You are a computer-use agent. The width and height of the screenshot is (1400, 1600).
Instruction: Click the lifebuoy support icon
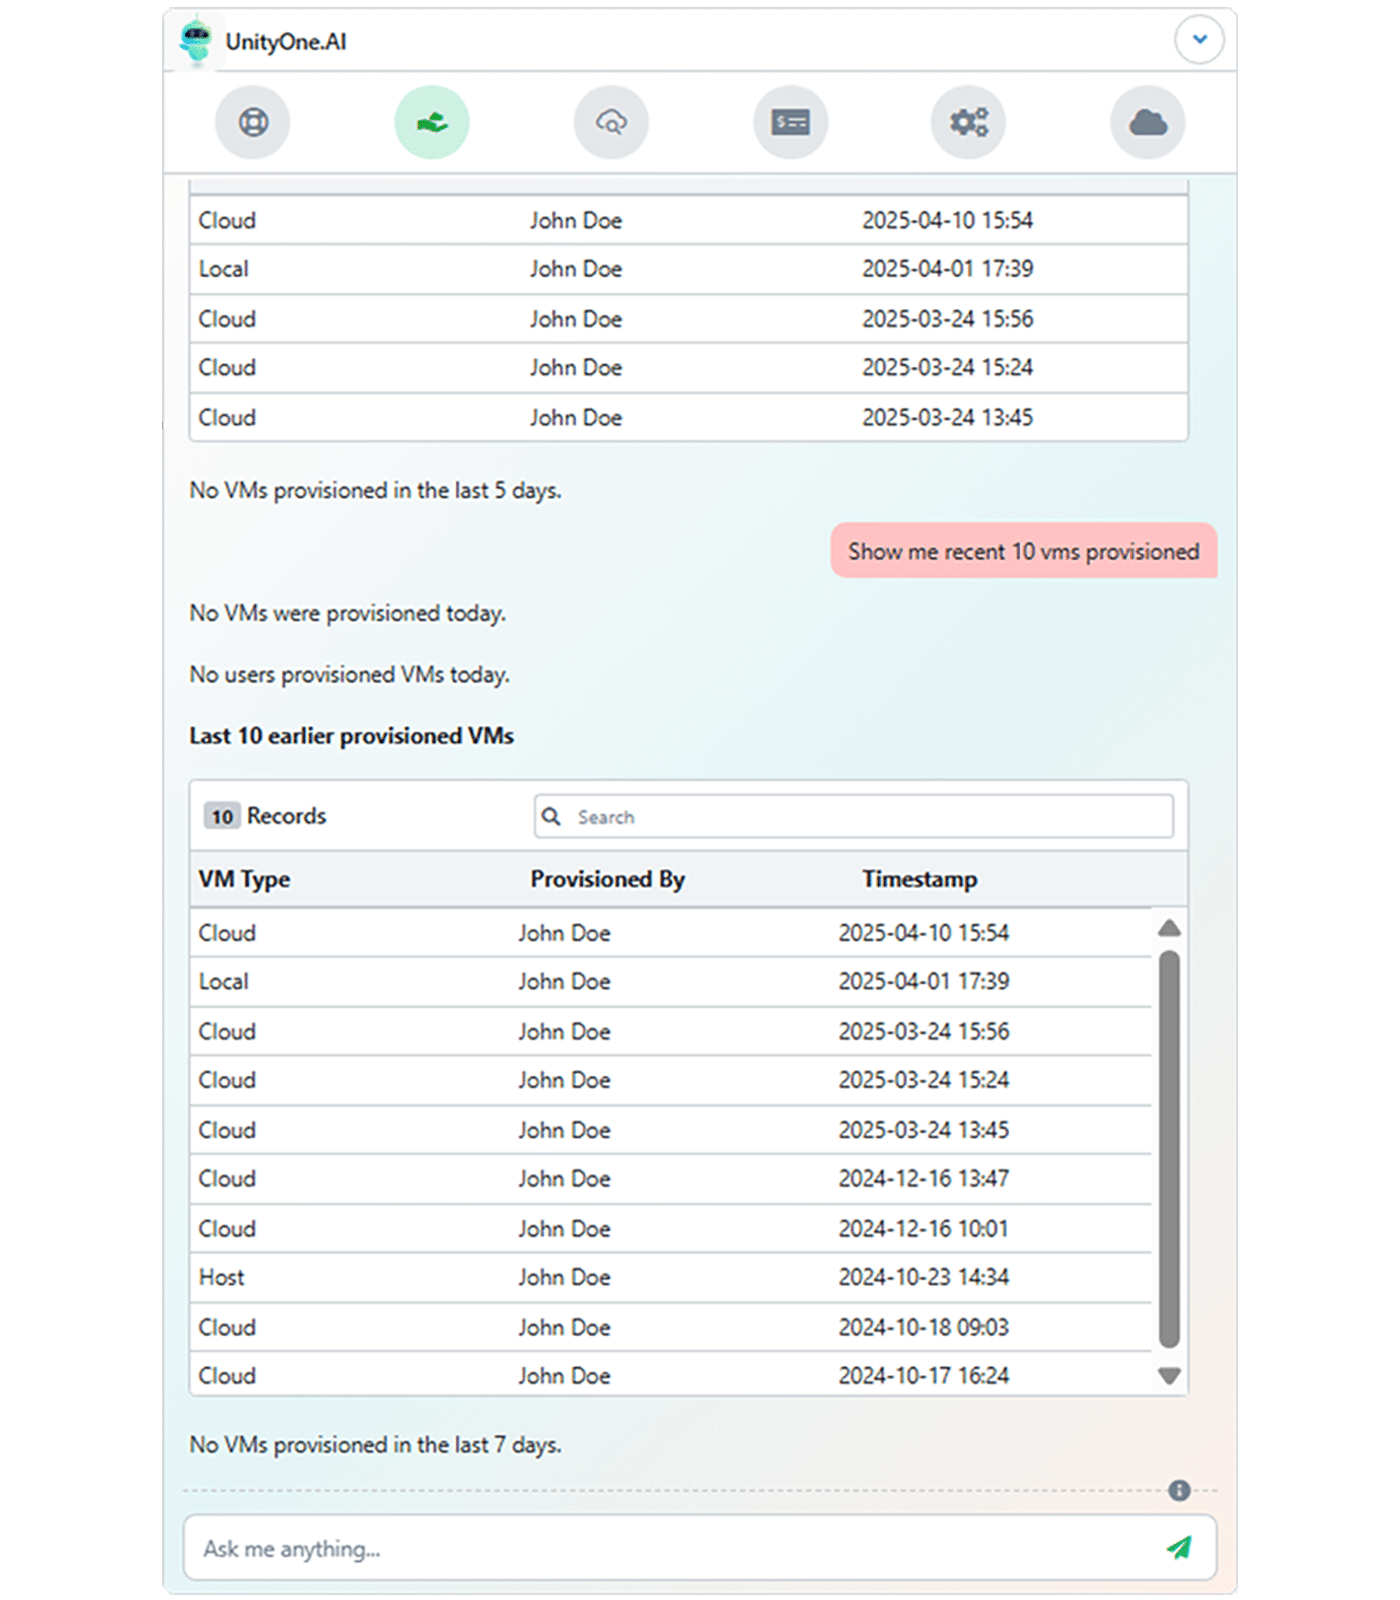(x=253, y=123)
